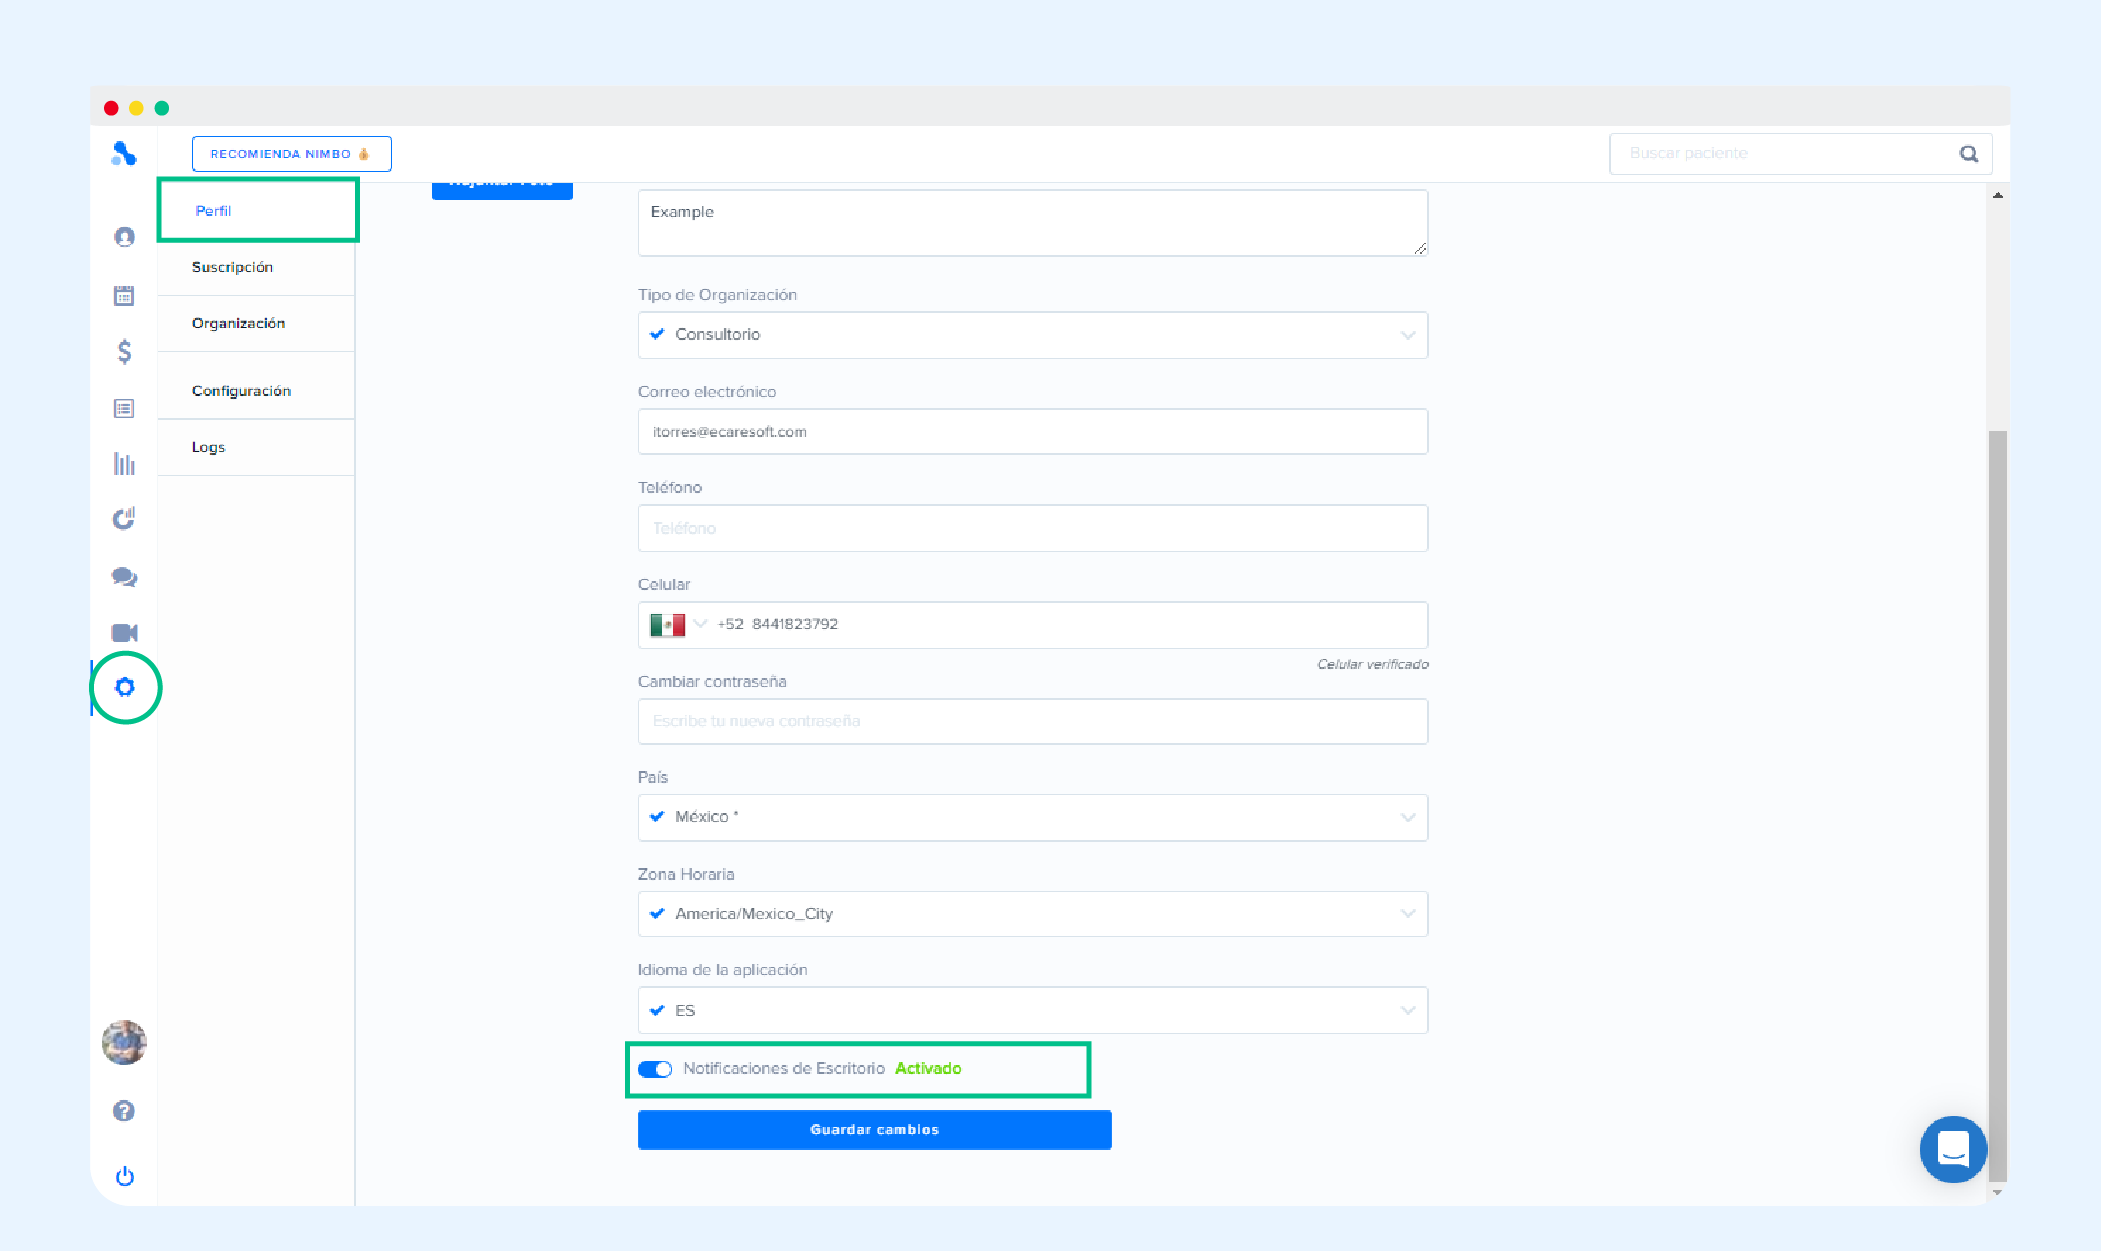Image resolution: width=2101 pixels, height=1251 pixels.
Task: Open the calendar icon in sidebar
Action: point(124,295)
